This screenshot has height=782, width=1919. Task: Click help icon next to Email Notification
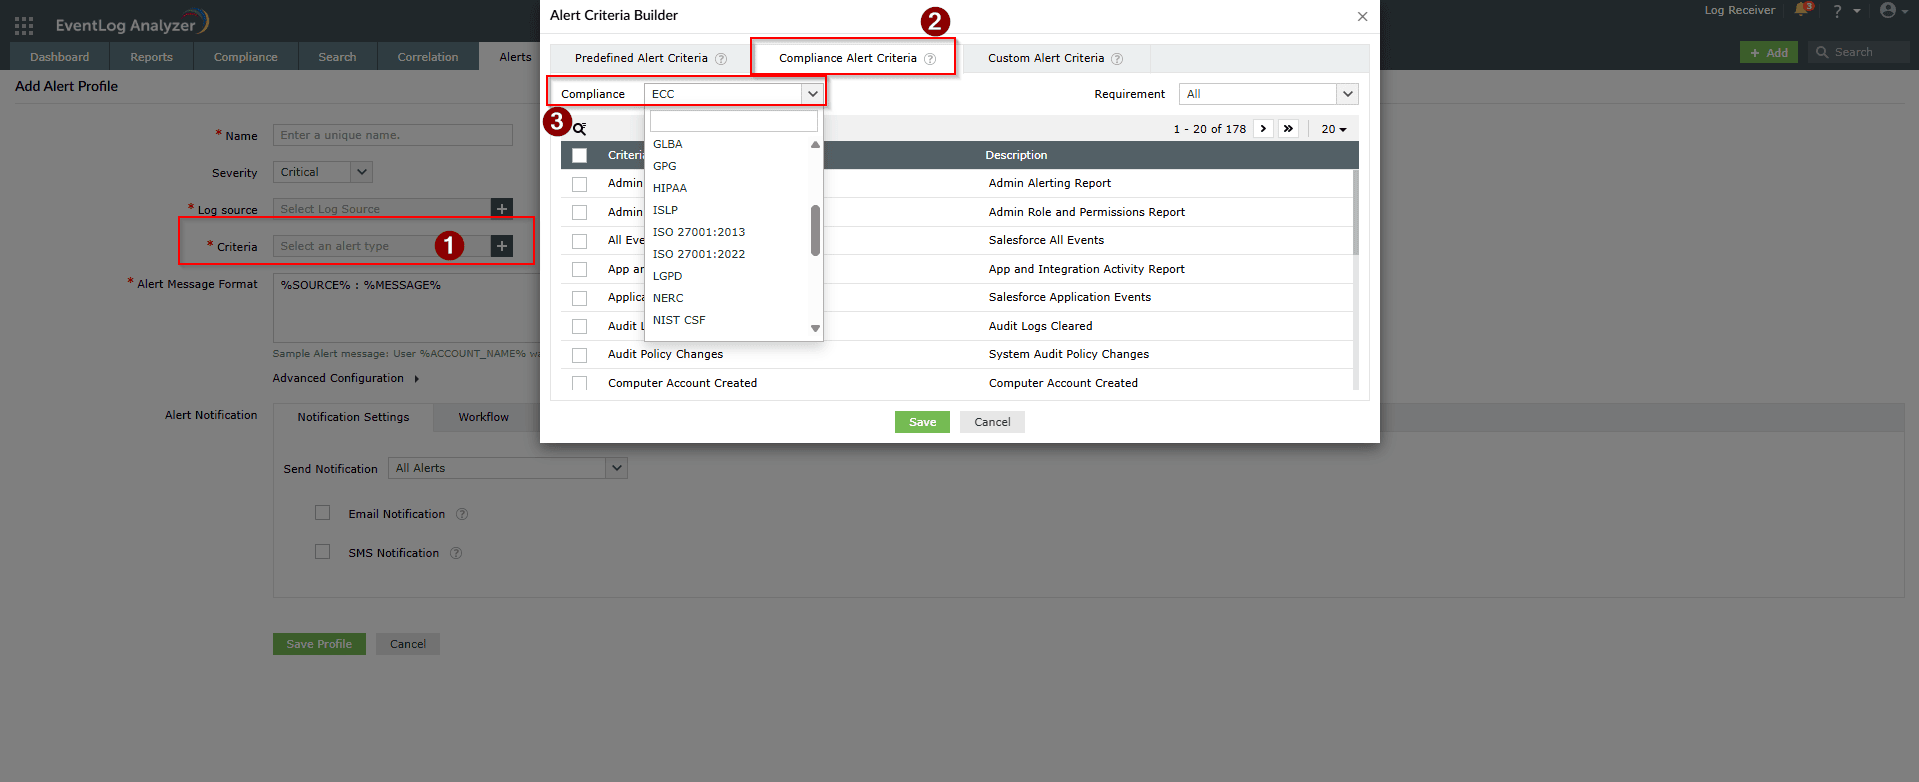click(462, 514)
